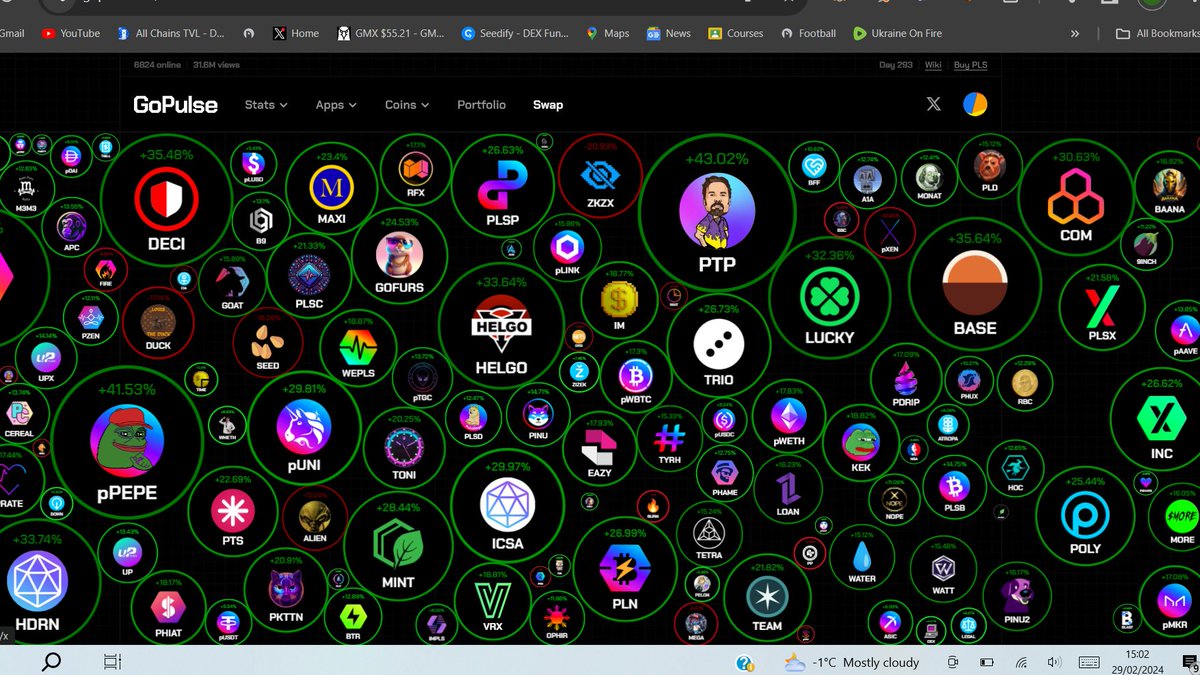Click the PLSX token bubble
The height and width of the screenshot is (675, 1200).
point(1101,308)
